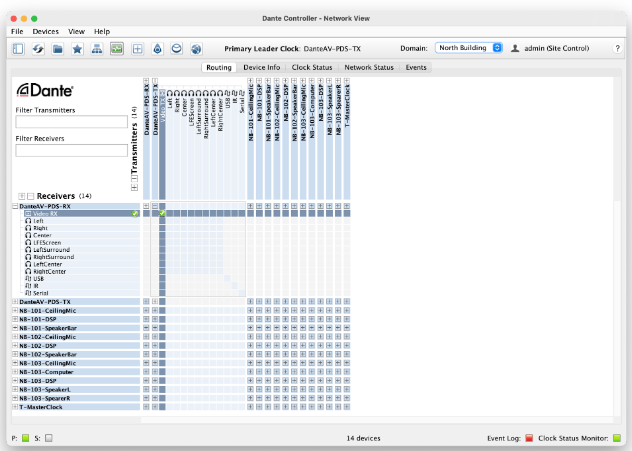Viewport: 632px width, 451px height.
Task: Toggle the filter pane sidebar icon
Action: click(18, 49)
